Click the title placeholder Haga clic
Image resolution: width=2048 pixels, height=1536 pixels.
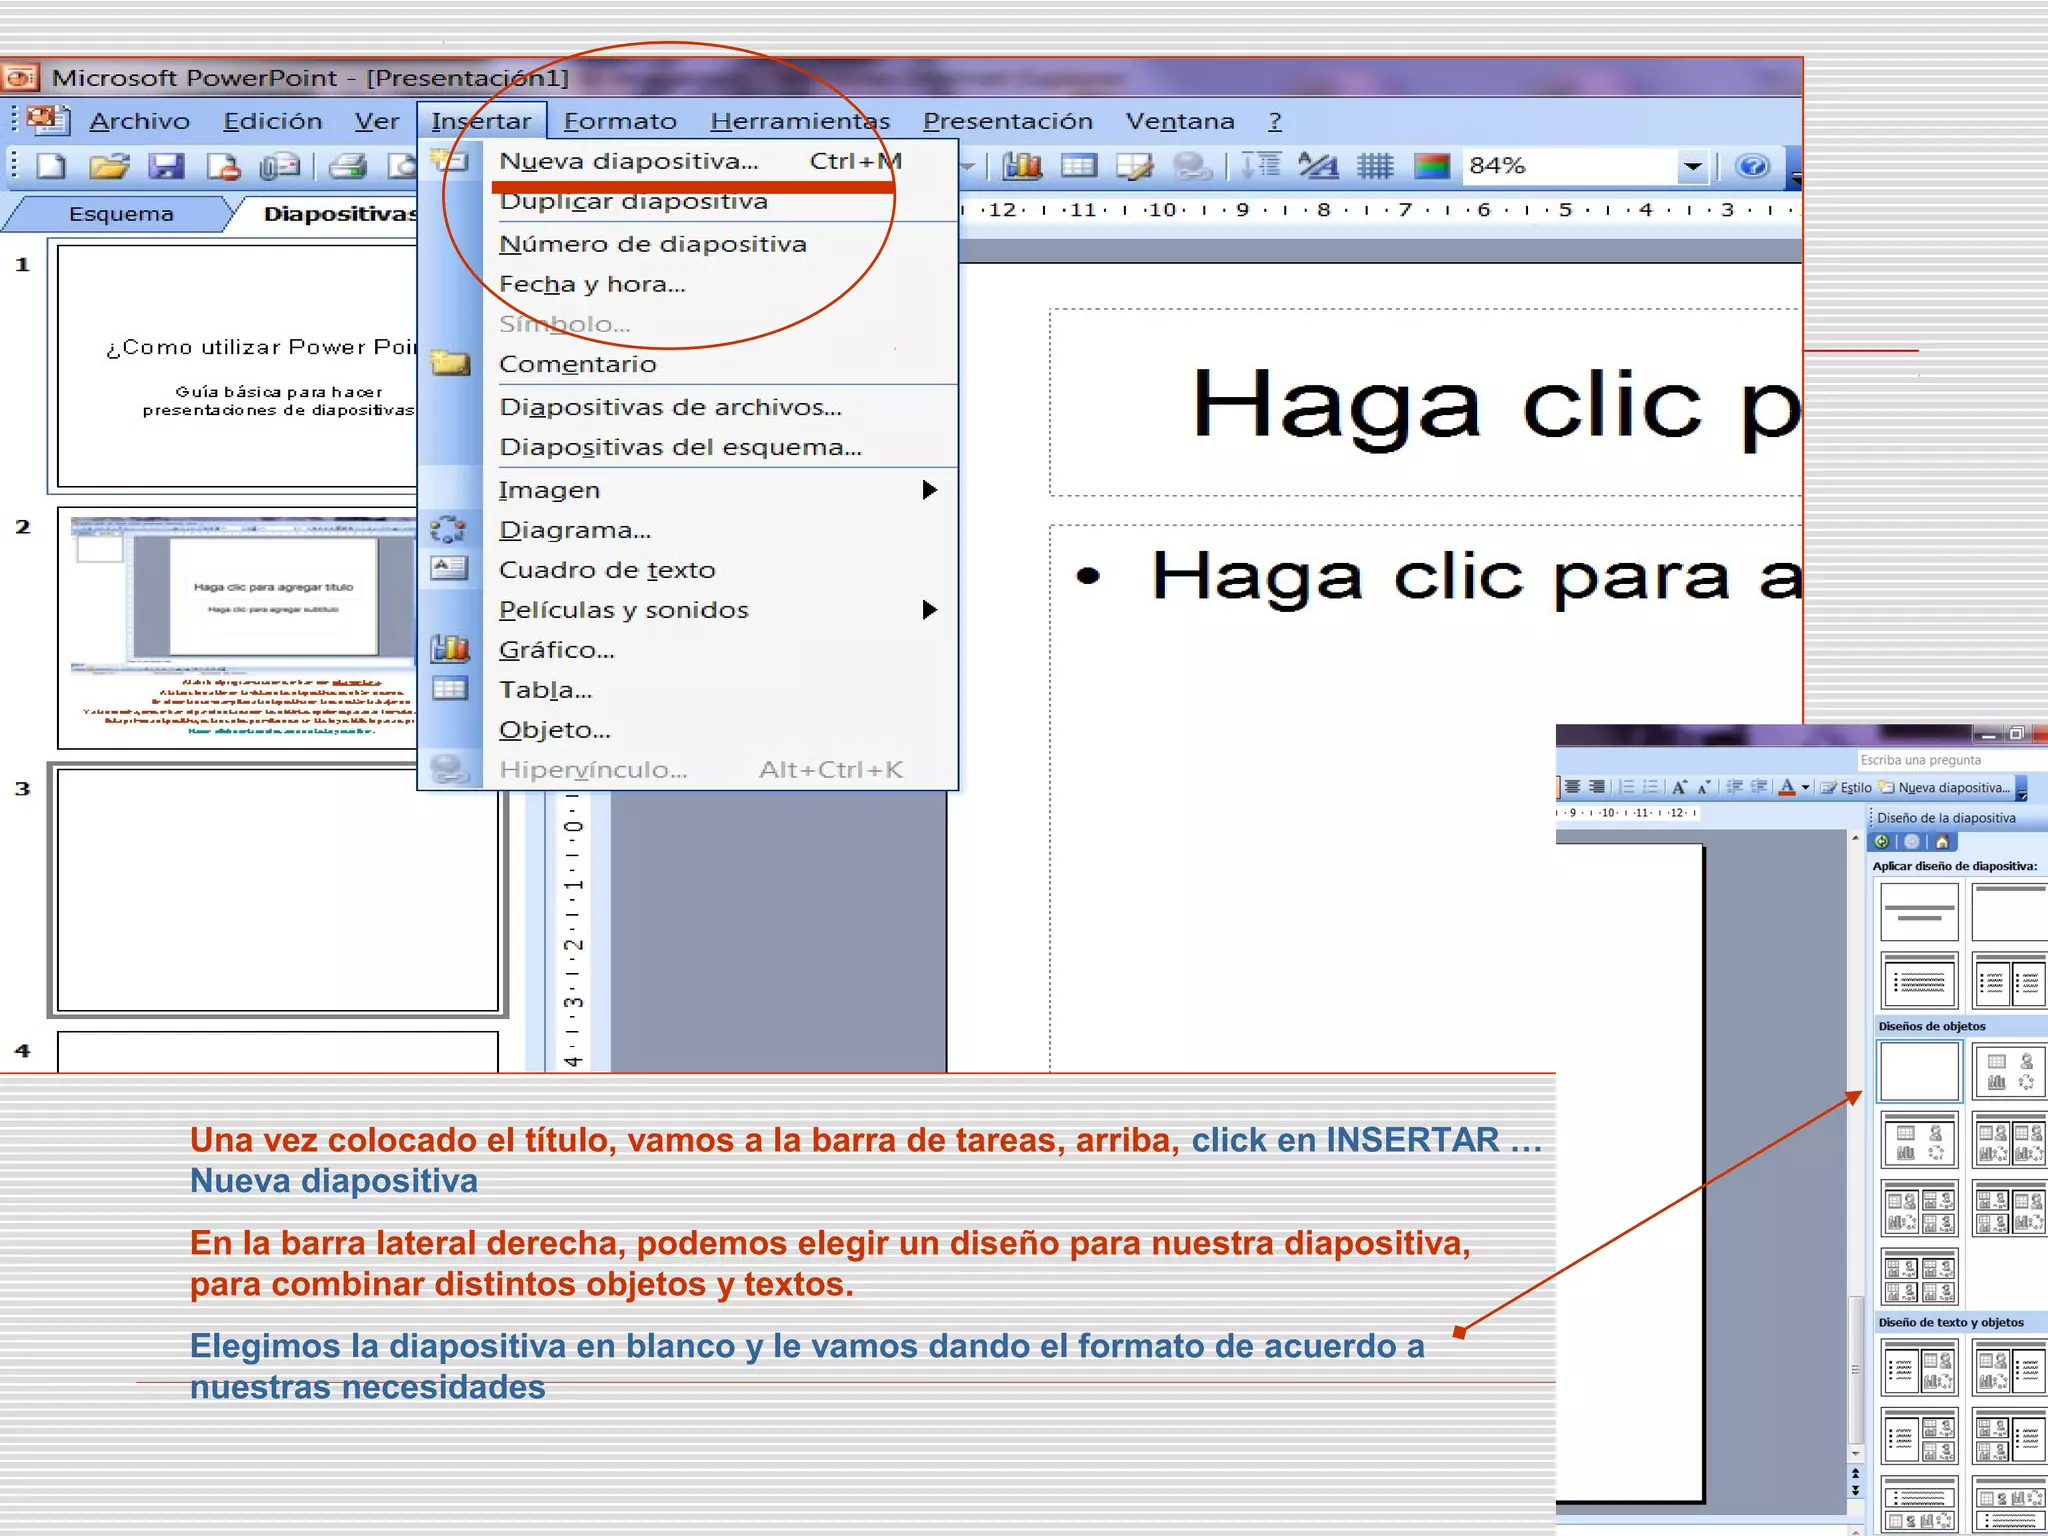(x=1424, y=402)
